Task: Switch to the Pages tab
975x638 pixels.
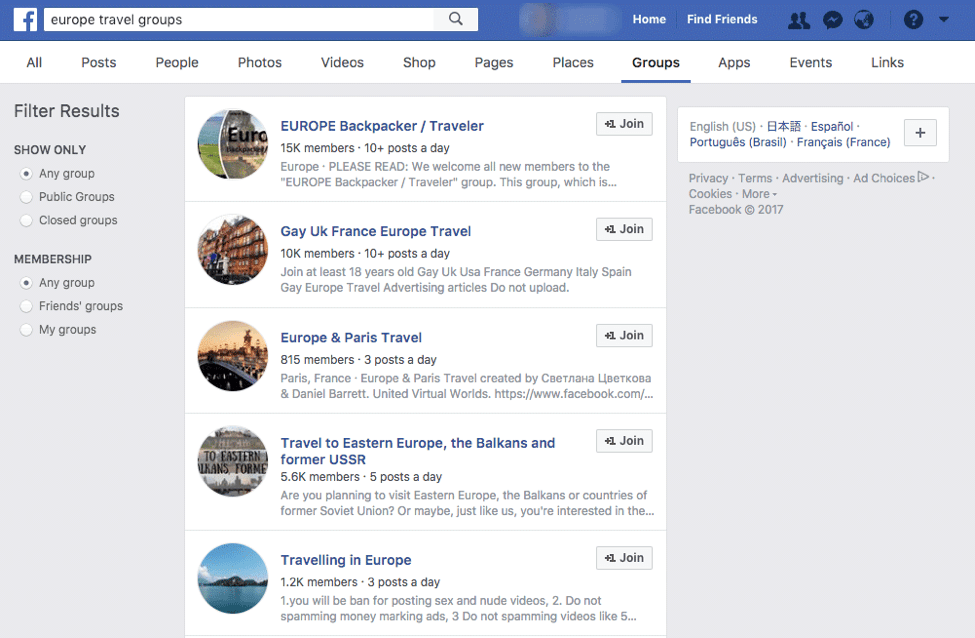Action: (x=494, y=62)
